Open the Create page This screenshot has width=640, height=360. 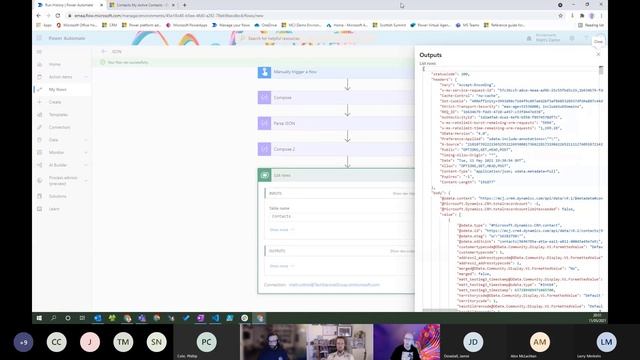55,102
